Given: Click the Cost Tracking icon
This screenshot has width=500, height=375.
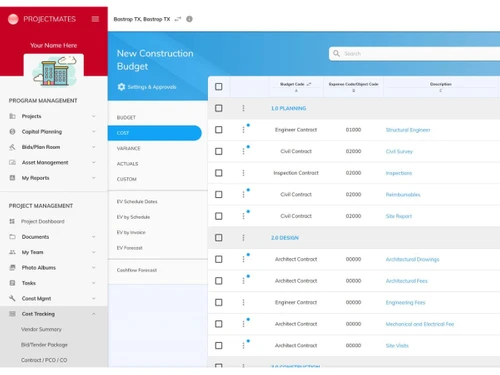Looking at the screenshot, I should pyautogui.click(x=12, y=314).
